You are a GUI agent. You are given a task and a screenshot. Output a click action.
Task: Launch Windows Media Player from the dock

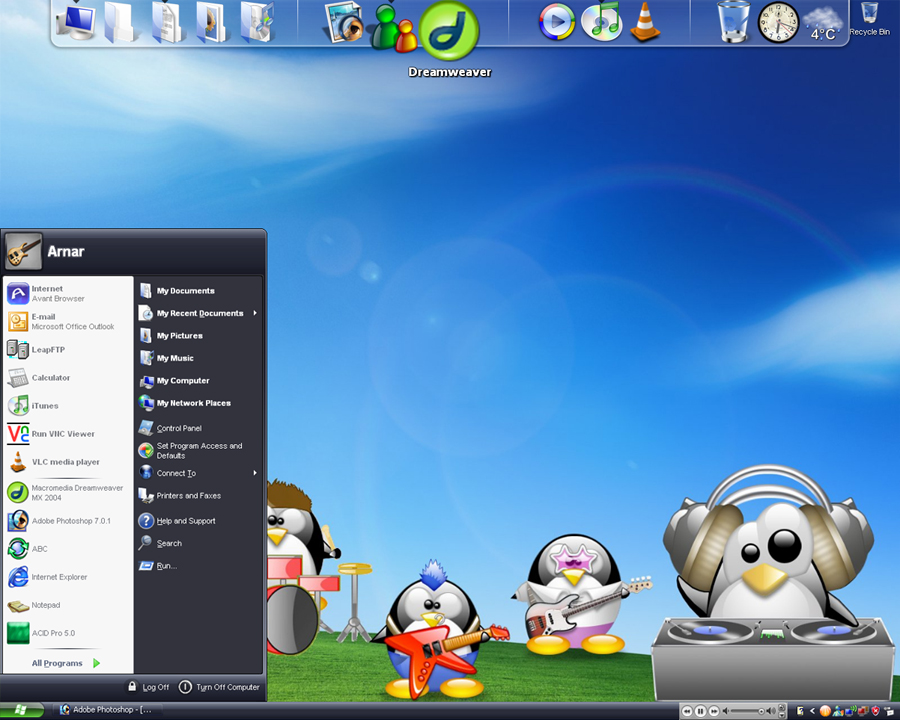point(557,22)
